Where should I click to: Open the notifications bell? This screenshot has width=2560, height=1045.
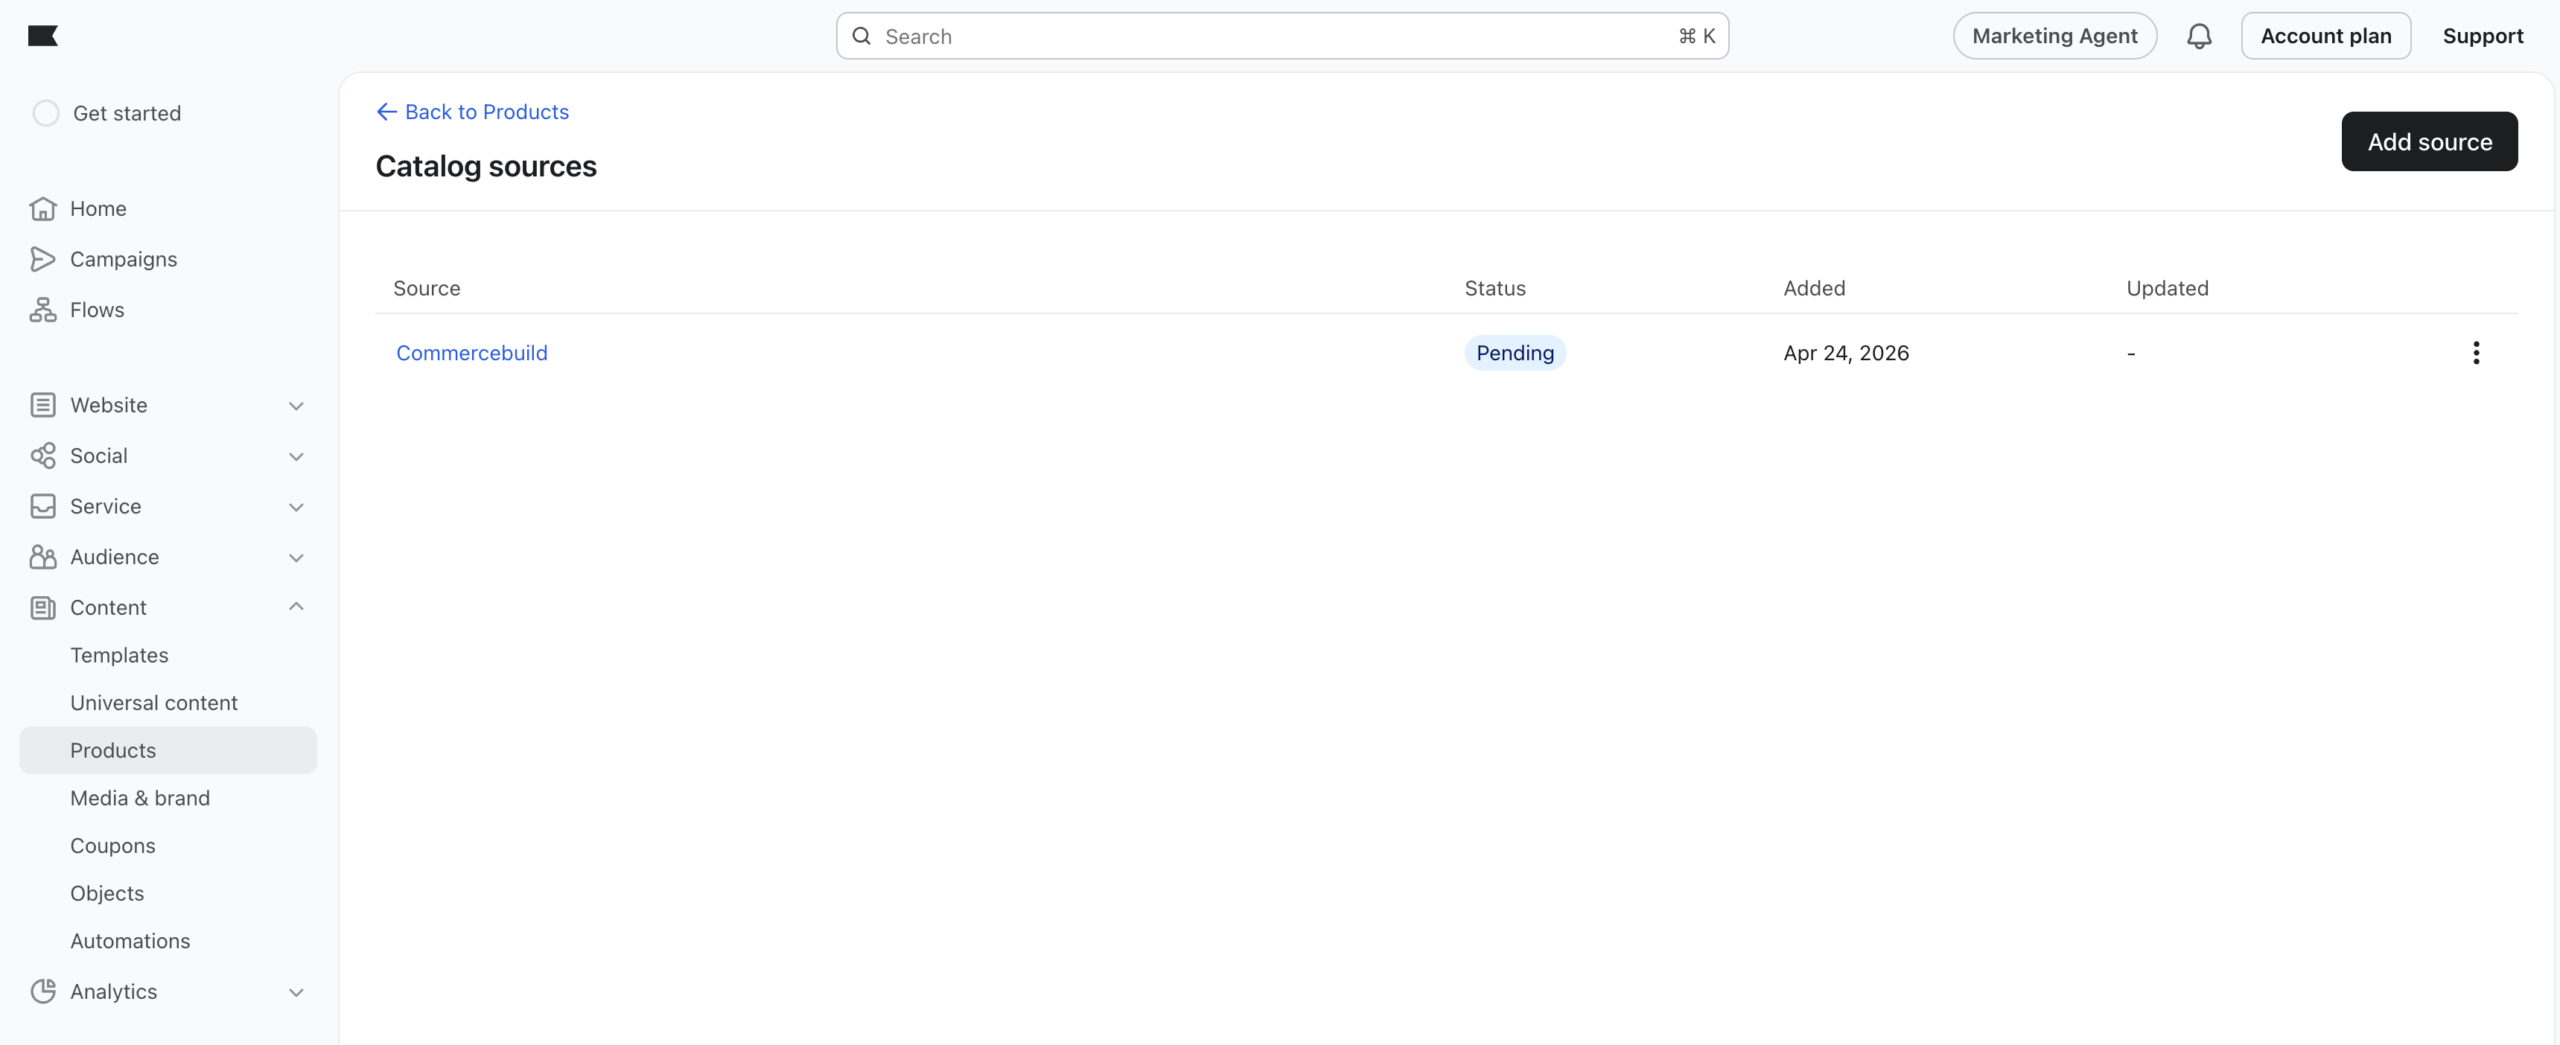tap(2198, 36)
